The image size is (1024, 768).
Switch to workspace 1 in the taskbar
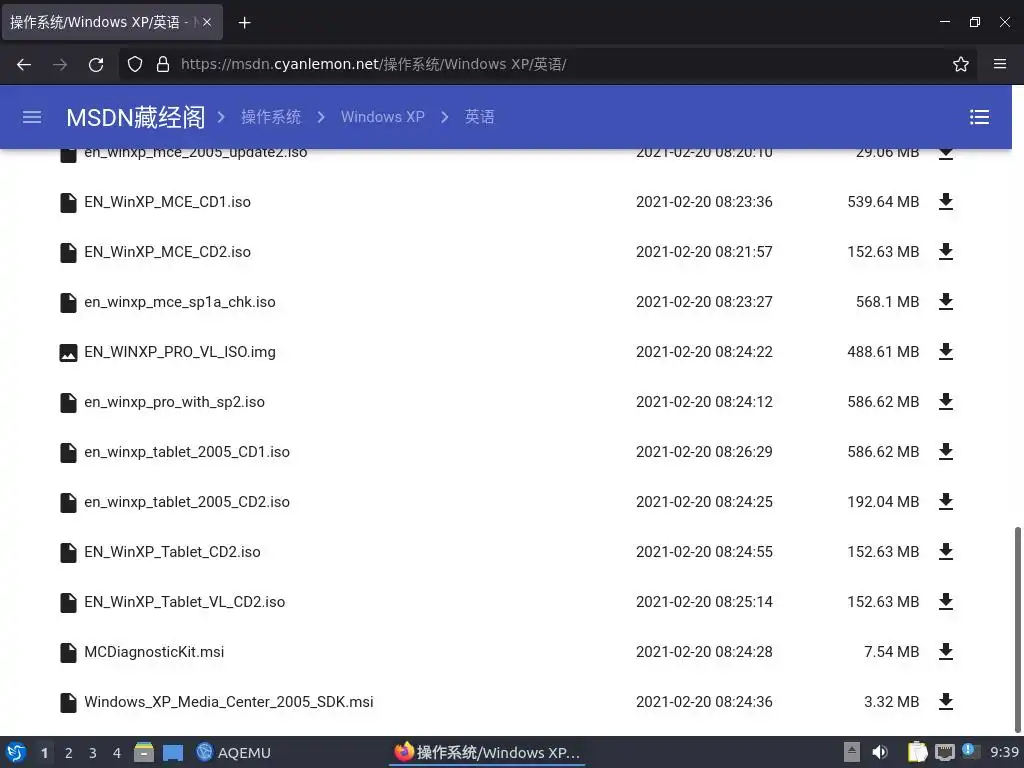pos(44,753)
